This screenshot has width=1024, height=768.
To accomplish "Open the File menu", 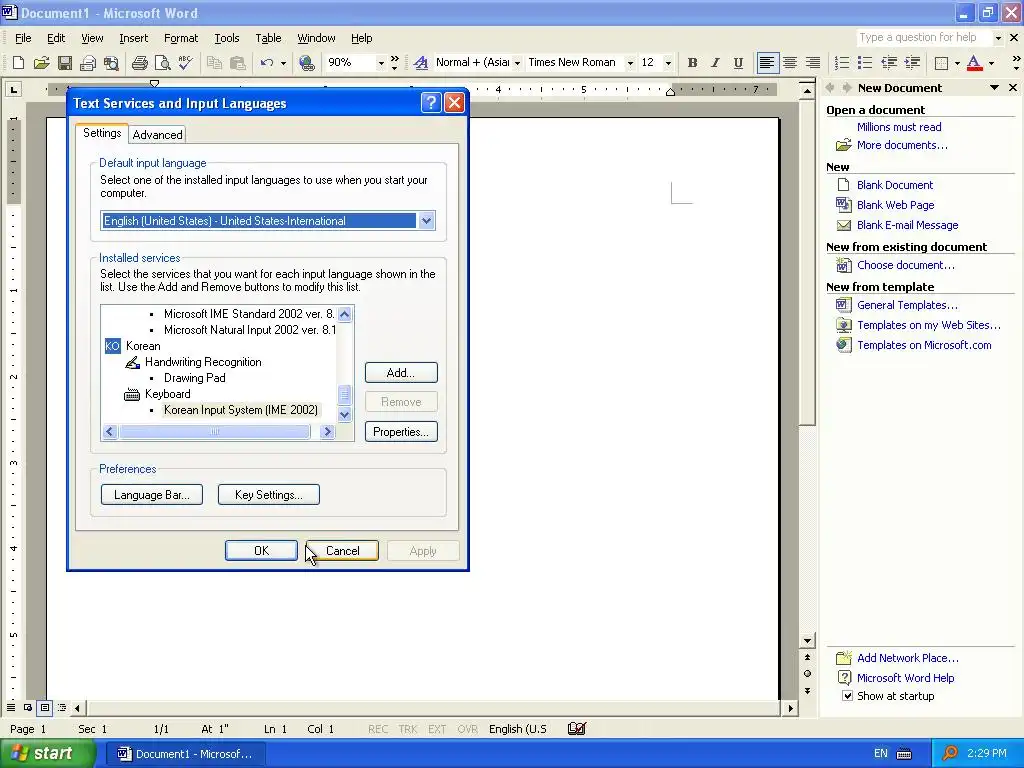I will (x=23, y=38).
